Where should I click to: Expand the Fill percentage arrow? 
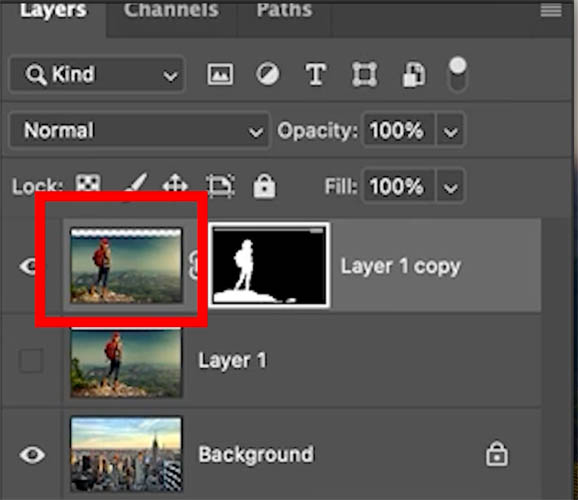(x=450, y=187)
